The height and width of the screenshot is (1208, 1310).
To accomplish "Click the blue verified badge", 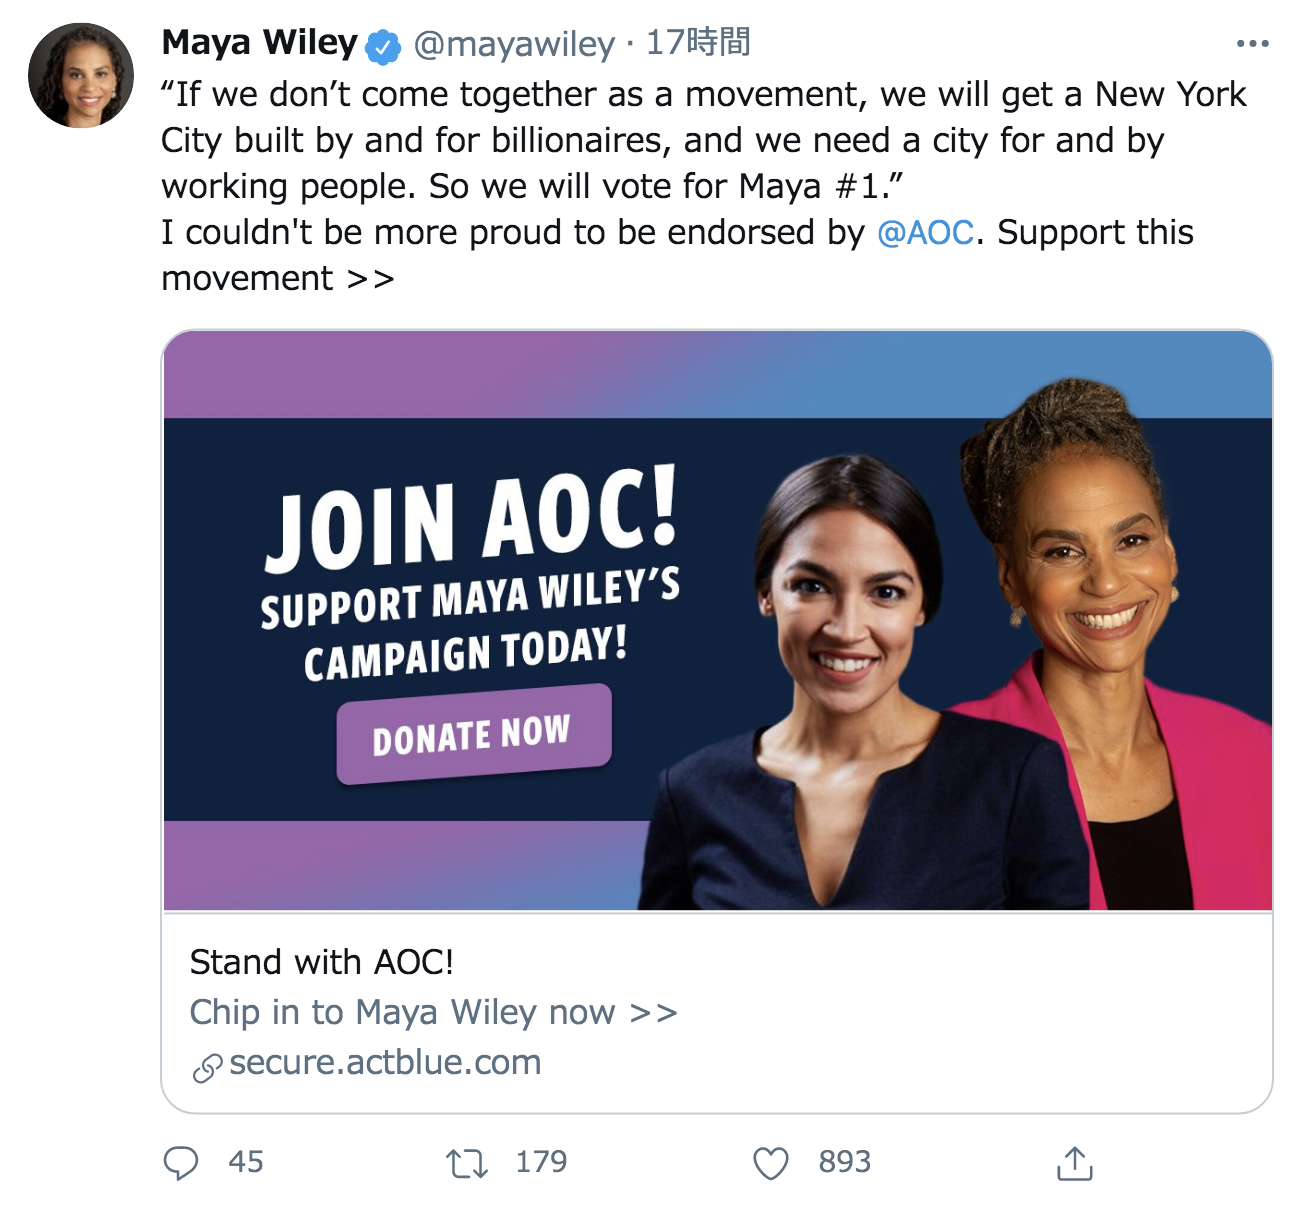I will pyautogui.click(x=383, y=46).
